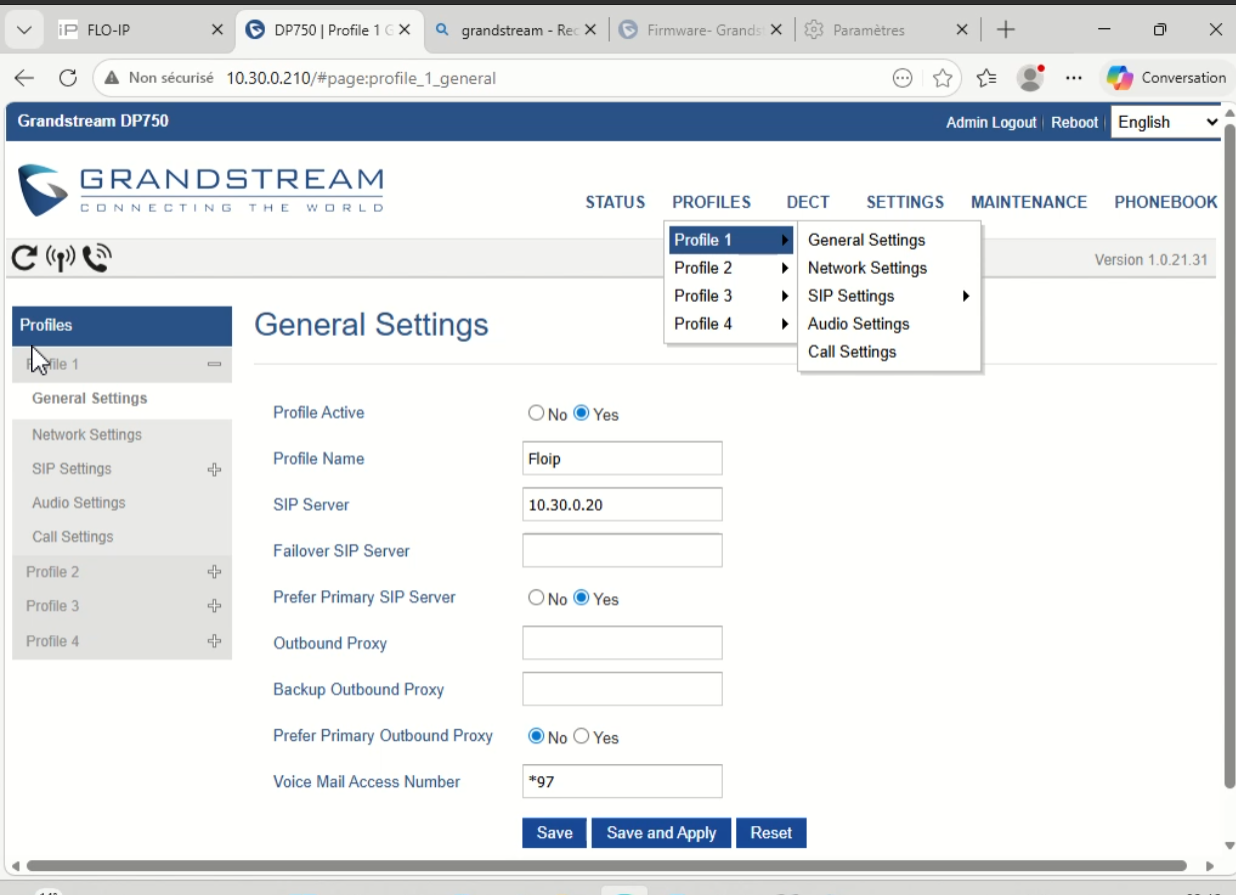
Task: Select Call Settings in the Profile 1 submenu
Action: coord(852,352)
